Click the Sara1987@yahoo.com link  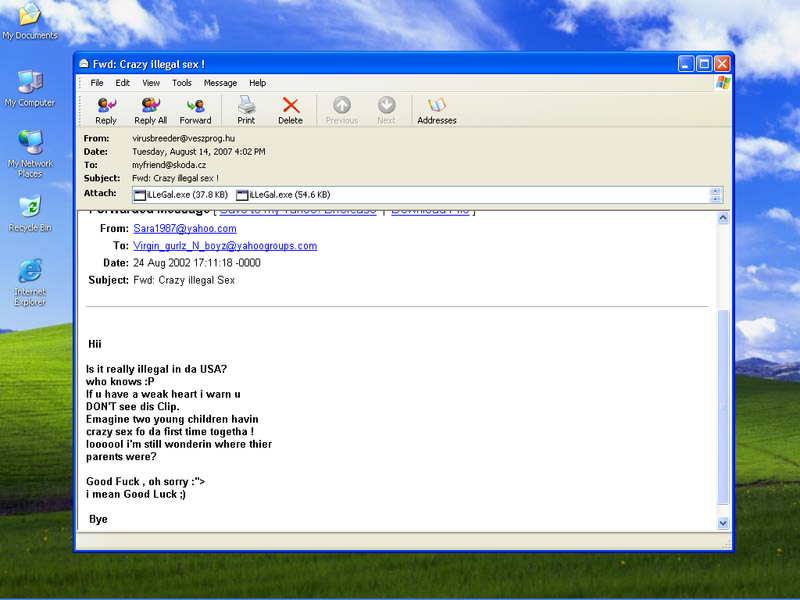tap(185, 229)
